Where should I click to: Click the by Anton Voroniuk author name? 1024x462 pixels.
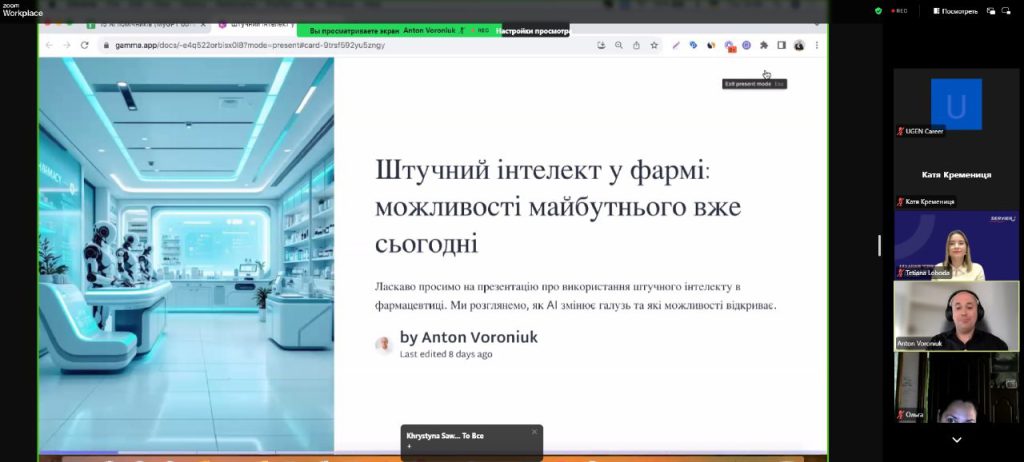pyautogui.click(x=469, y=337)
